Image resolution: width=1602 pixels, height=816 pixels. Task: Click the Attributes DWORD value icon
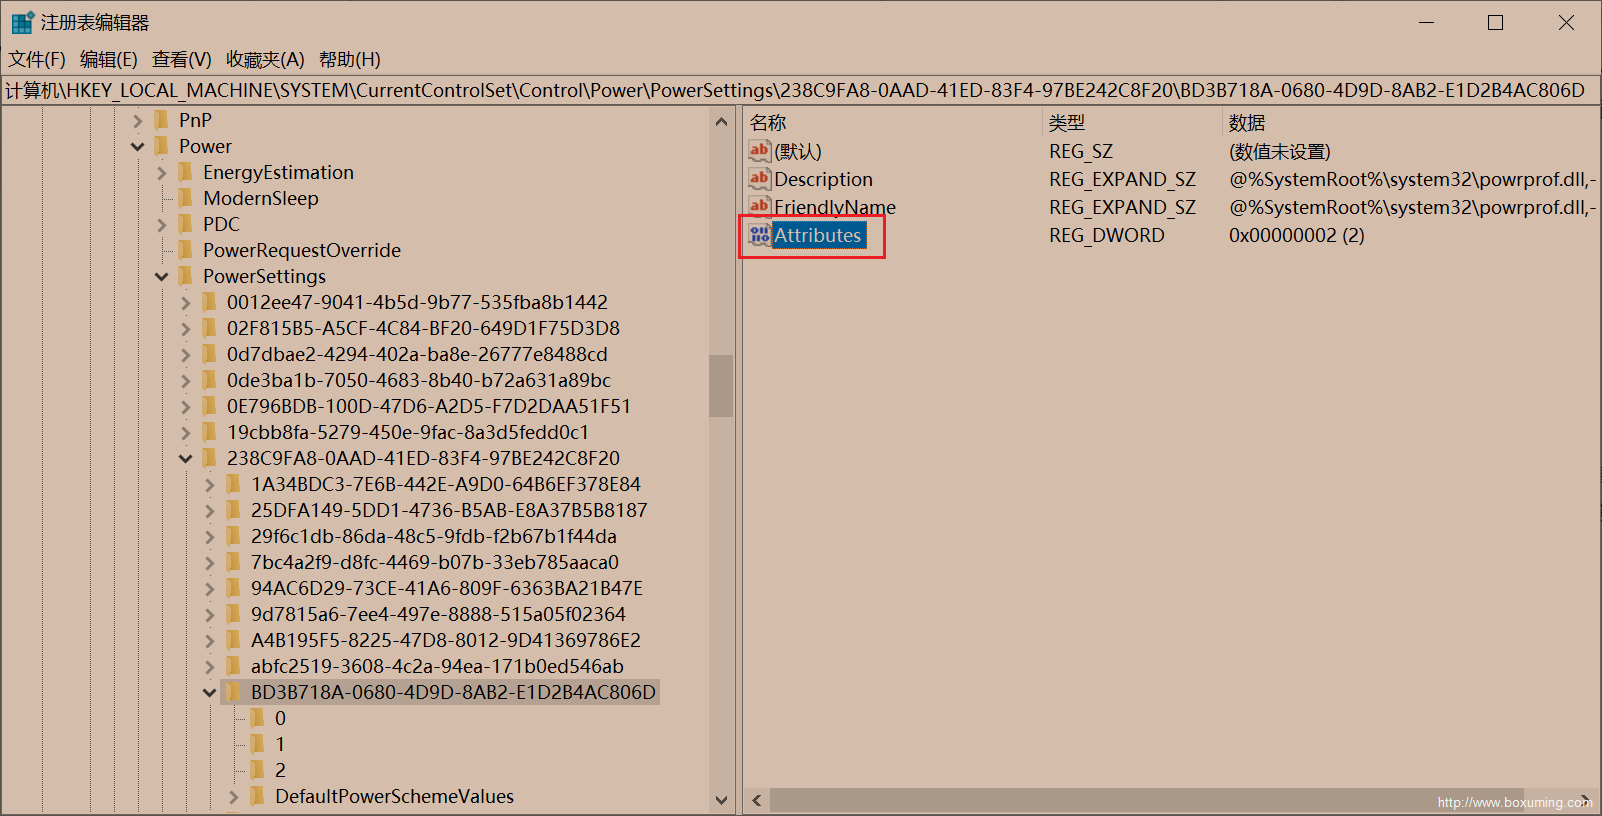pos(760,235)
